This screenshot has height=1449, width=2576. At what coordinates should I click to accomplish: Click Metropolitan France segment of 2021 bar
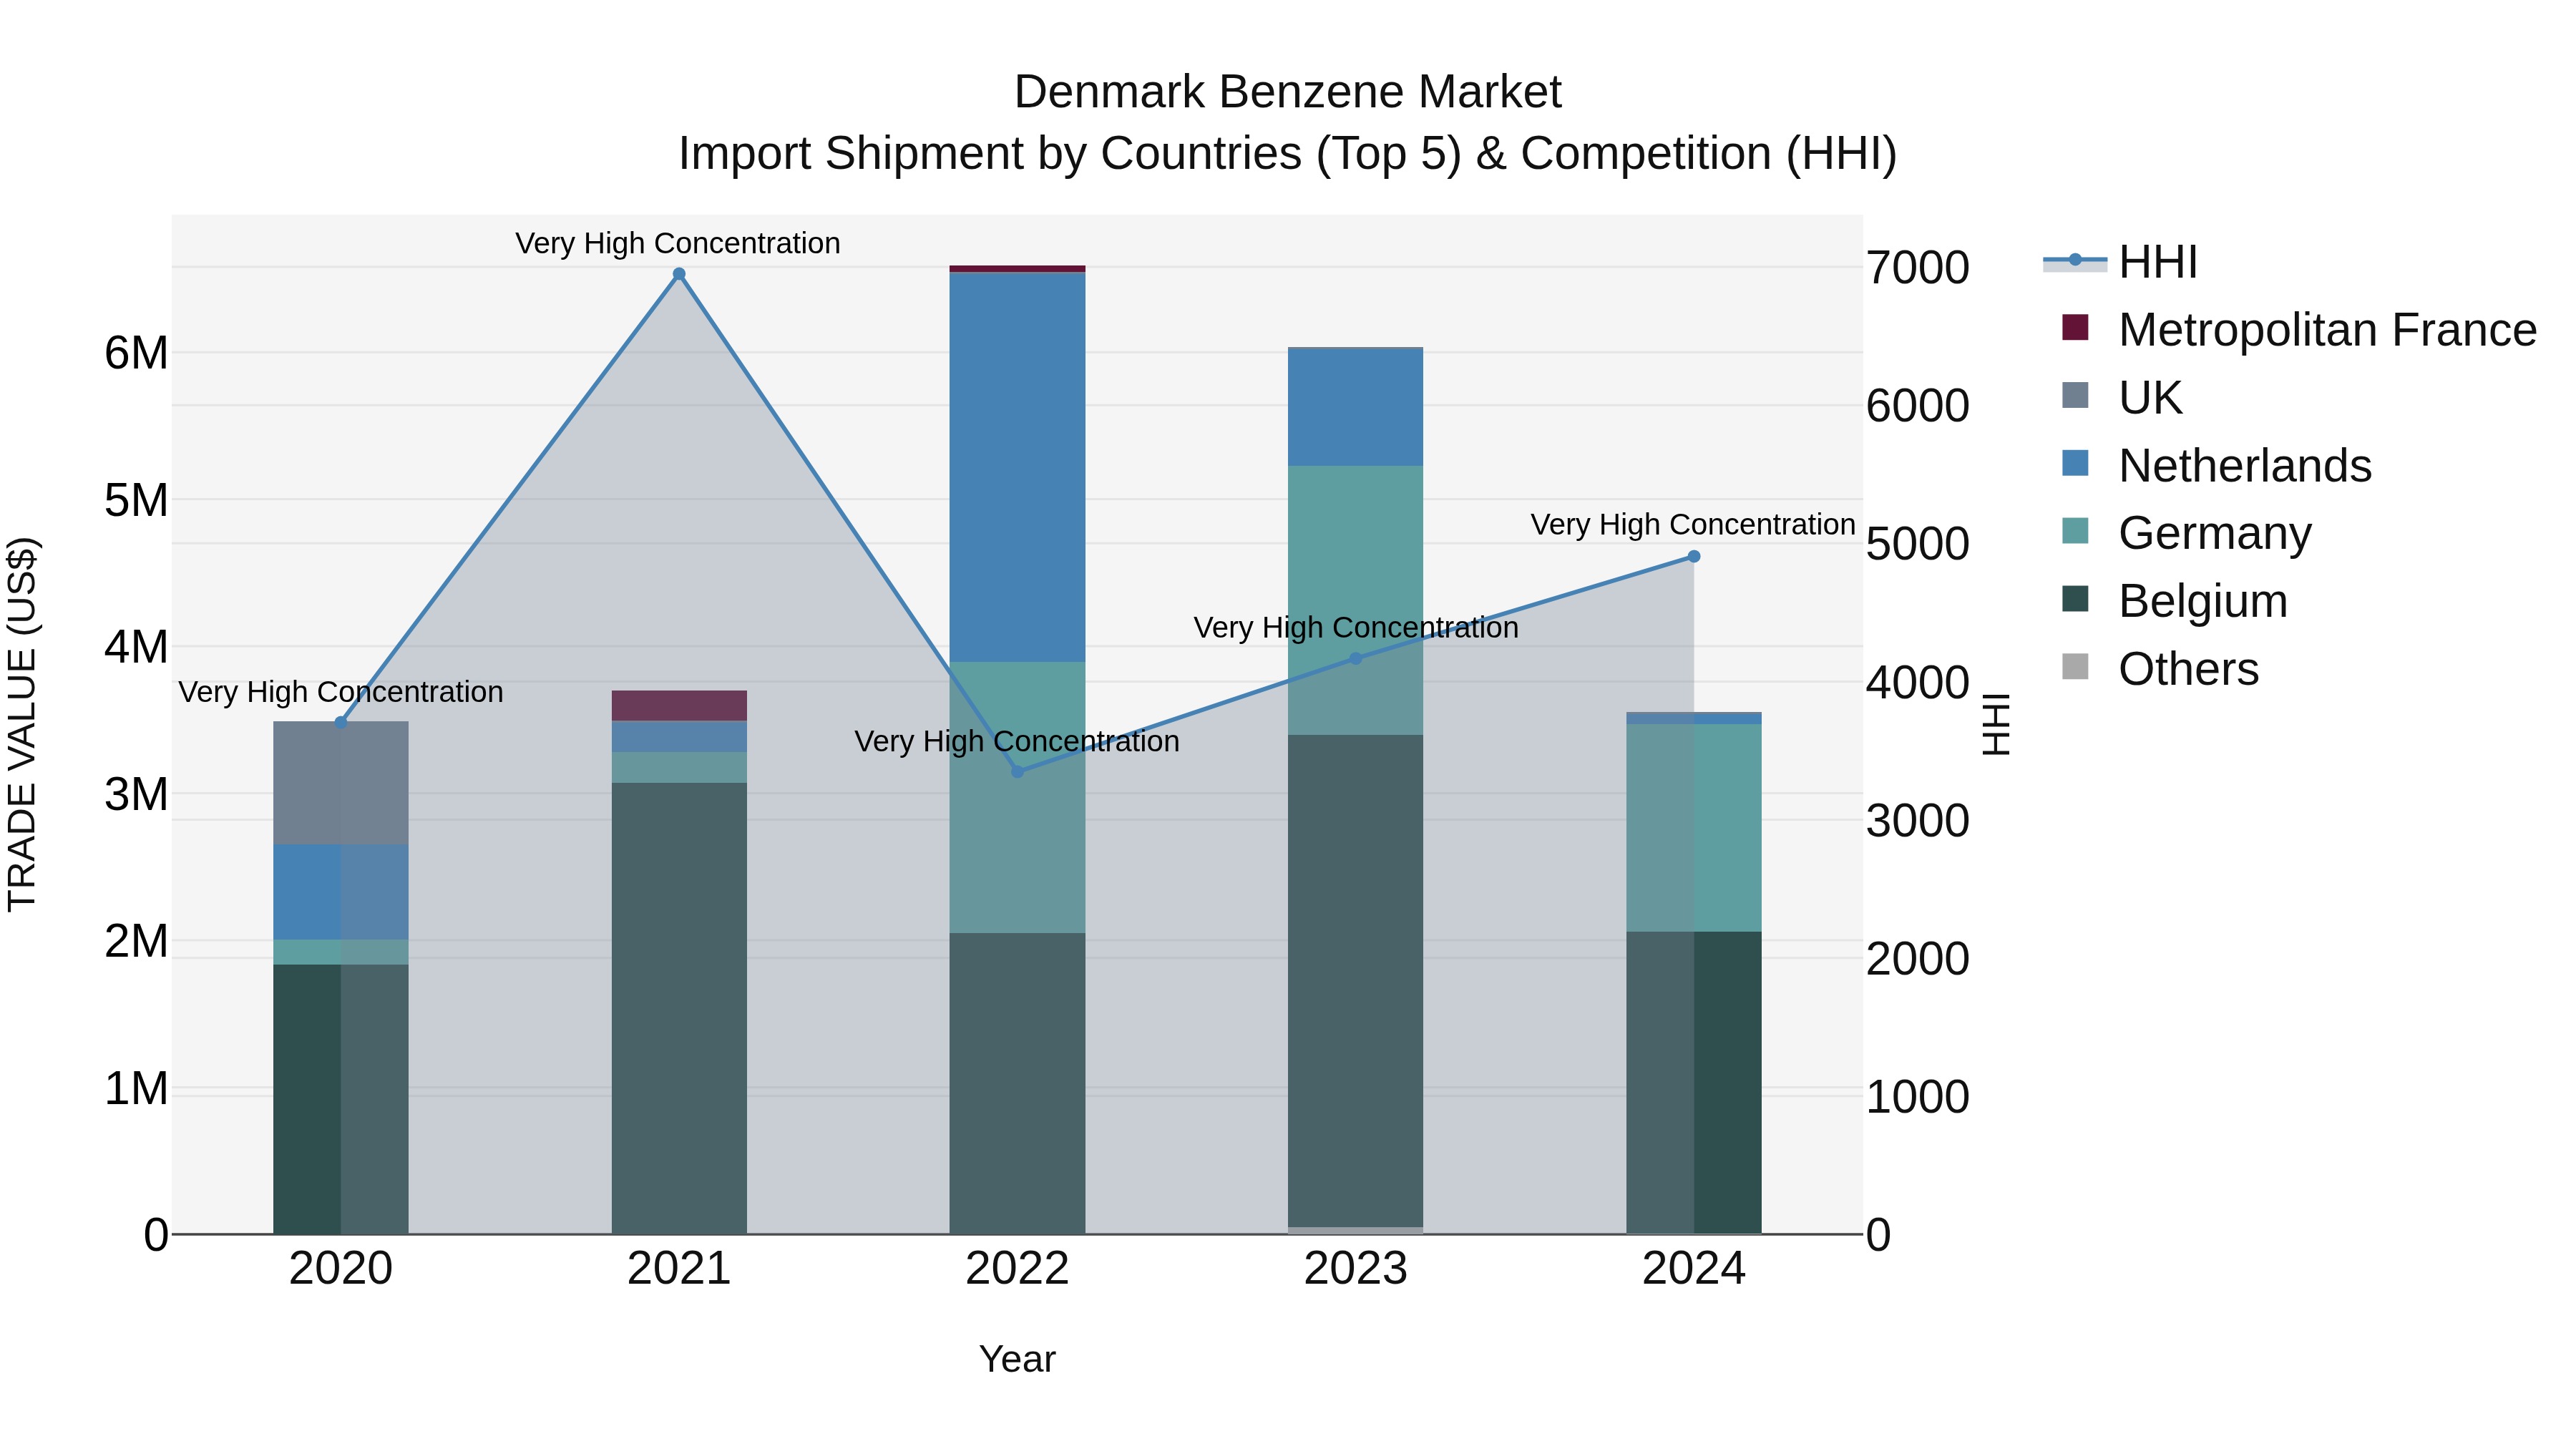point(679,706)
